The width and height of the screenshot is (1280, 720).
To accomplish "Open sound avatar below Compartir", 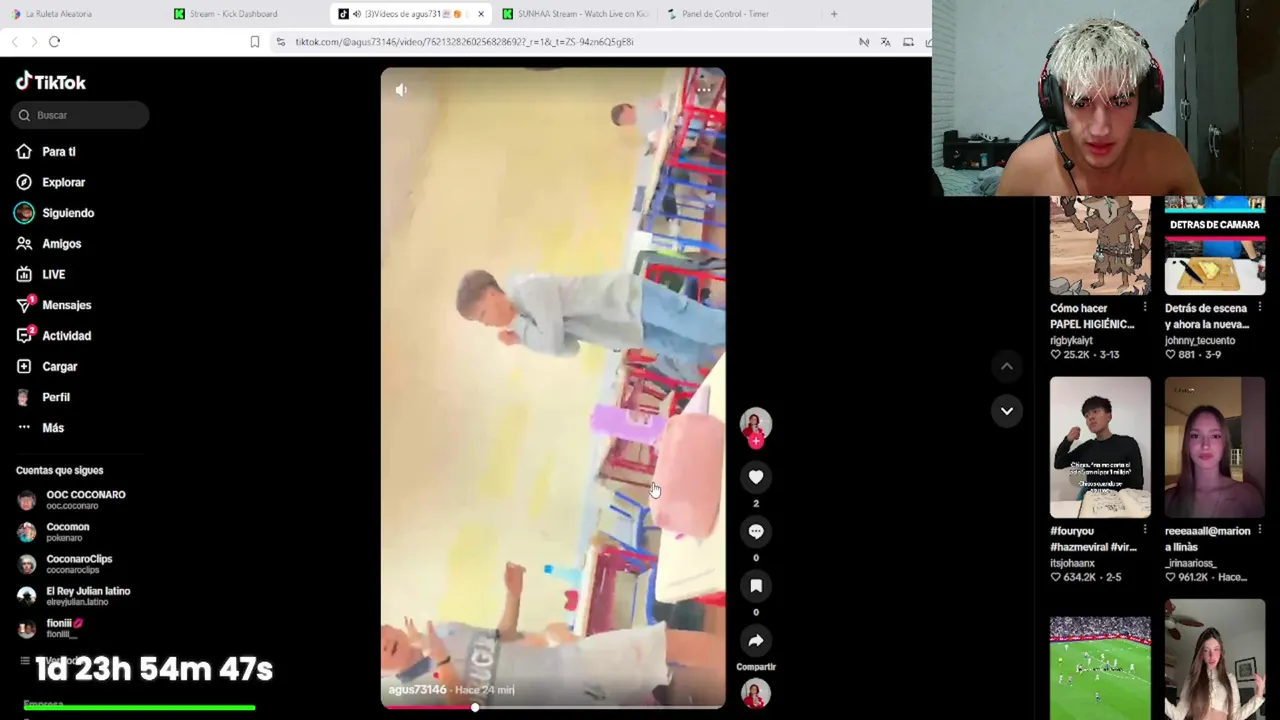I will pyautogui.click(x=756, y=693).
